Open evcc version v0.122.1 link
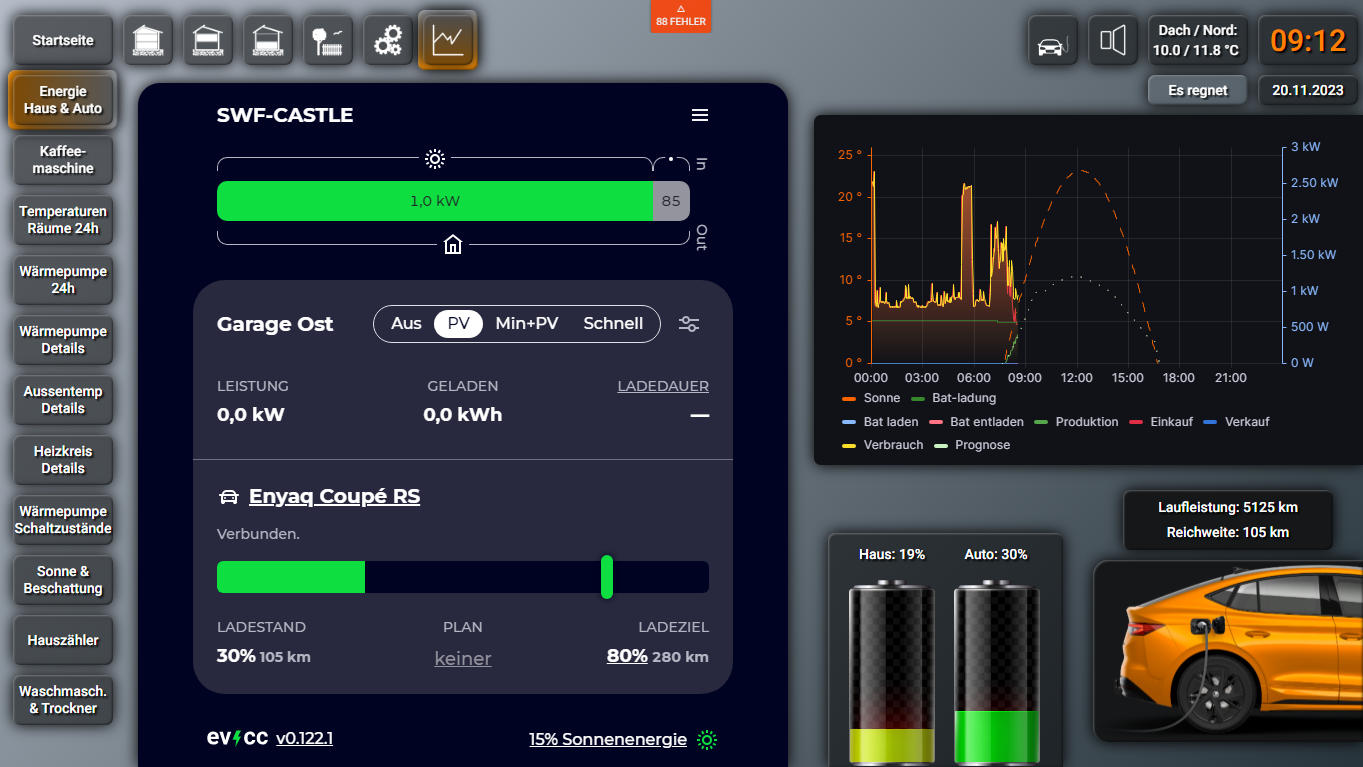The width and height of the screenshot is (1363, 767). [x=305, y=739]
